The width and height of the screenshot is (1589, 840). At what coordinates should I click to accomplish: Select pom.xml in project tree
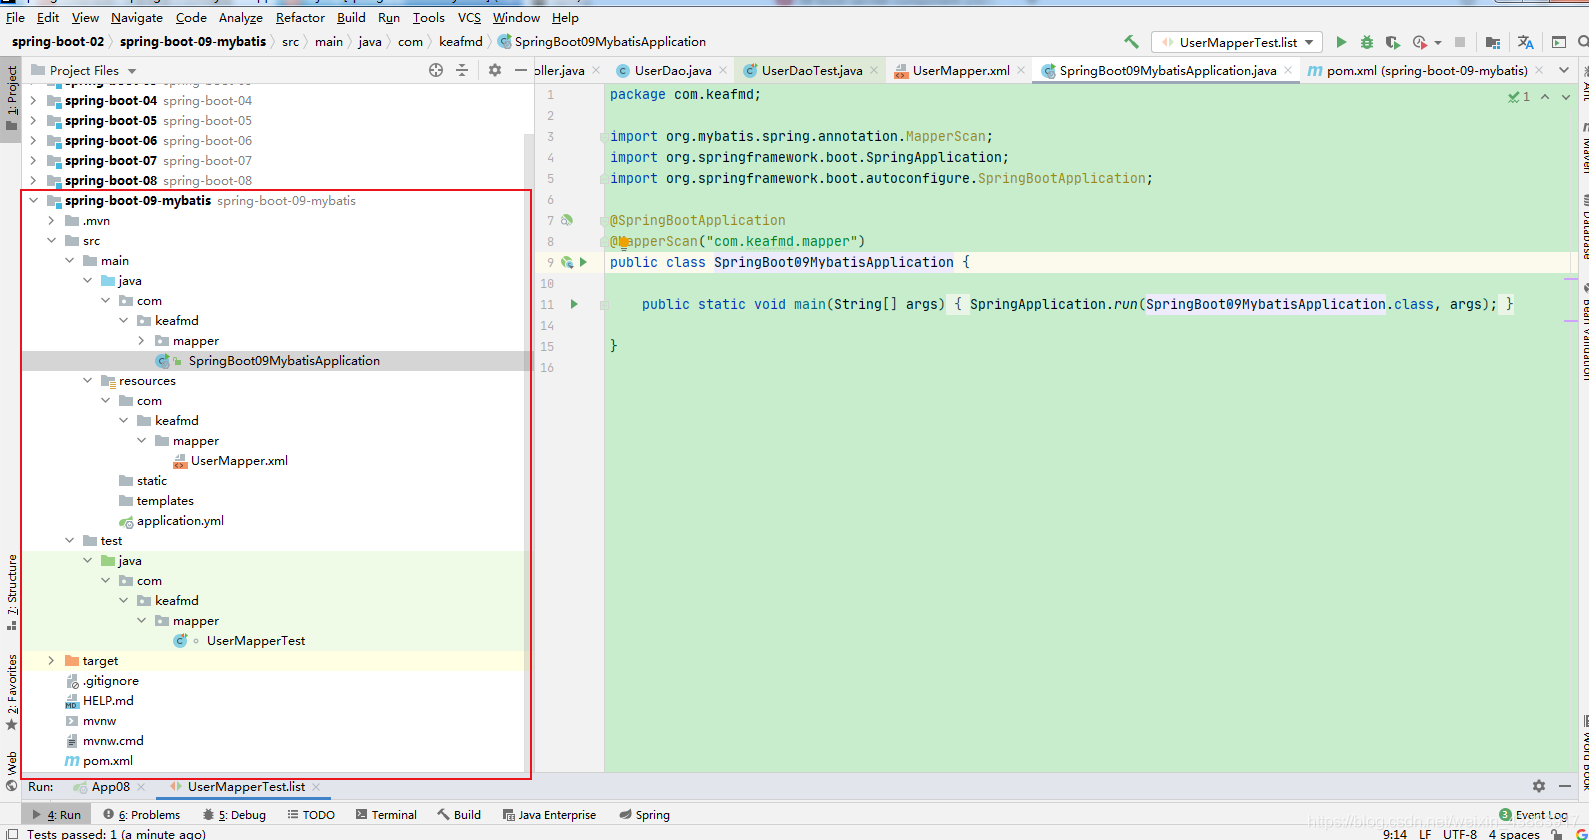pyautogui.click(x=108, y=760)
